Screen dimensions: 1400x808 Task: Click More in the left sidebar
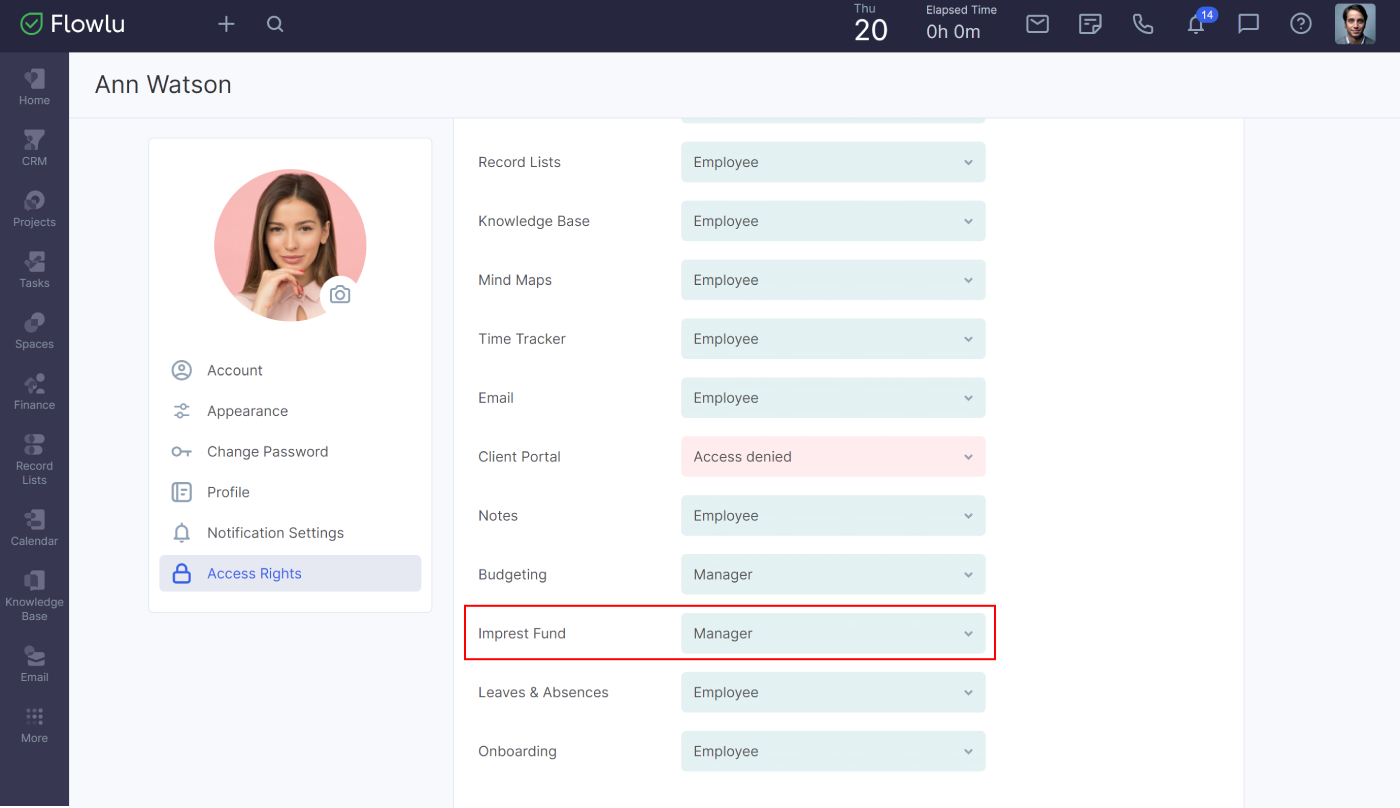[34, 725]
